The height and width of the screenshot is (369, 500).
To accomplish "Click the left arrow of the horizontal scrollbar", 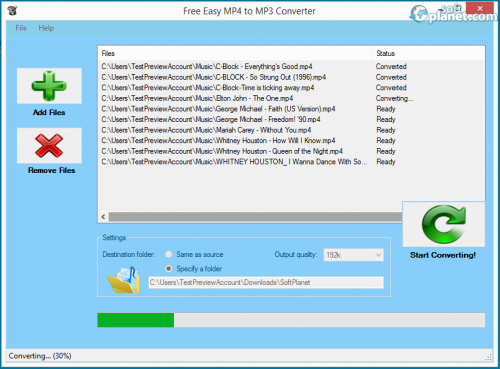I will [x=103, y=217].
